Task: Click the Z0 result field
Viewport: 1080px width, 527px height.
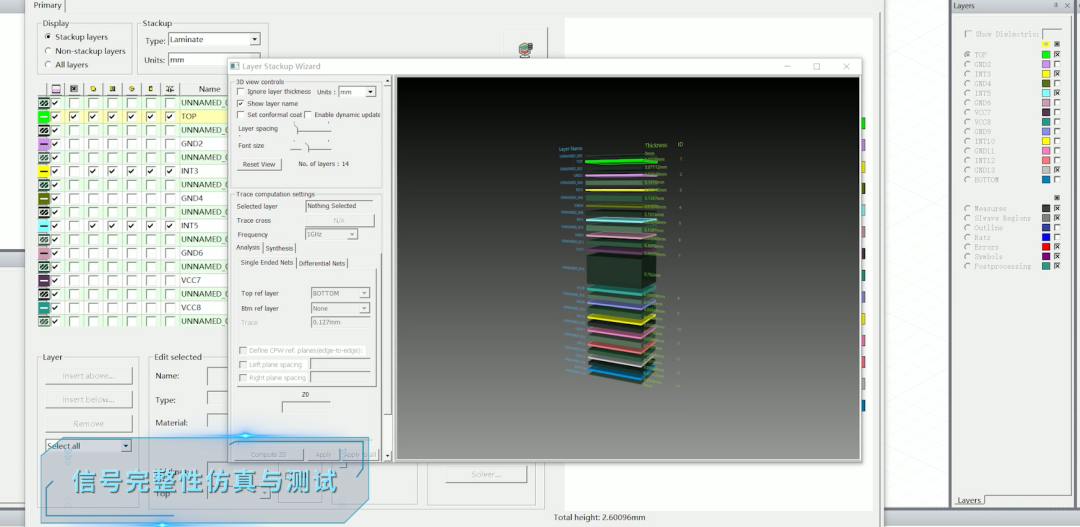Action: point(306,406)
